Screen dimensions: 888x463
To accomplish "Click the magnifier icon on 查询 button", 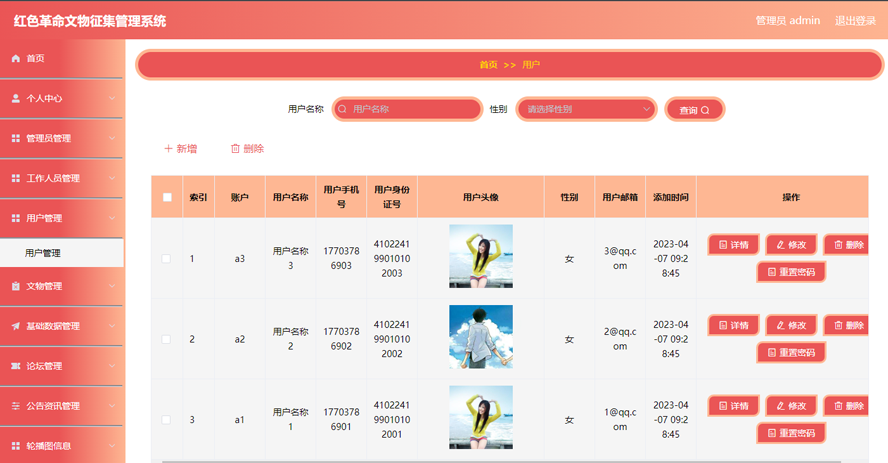I will coord(705,110).
